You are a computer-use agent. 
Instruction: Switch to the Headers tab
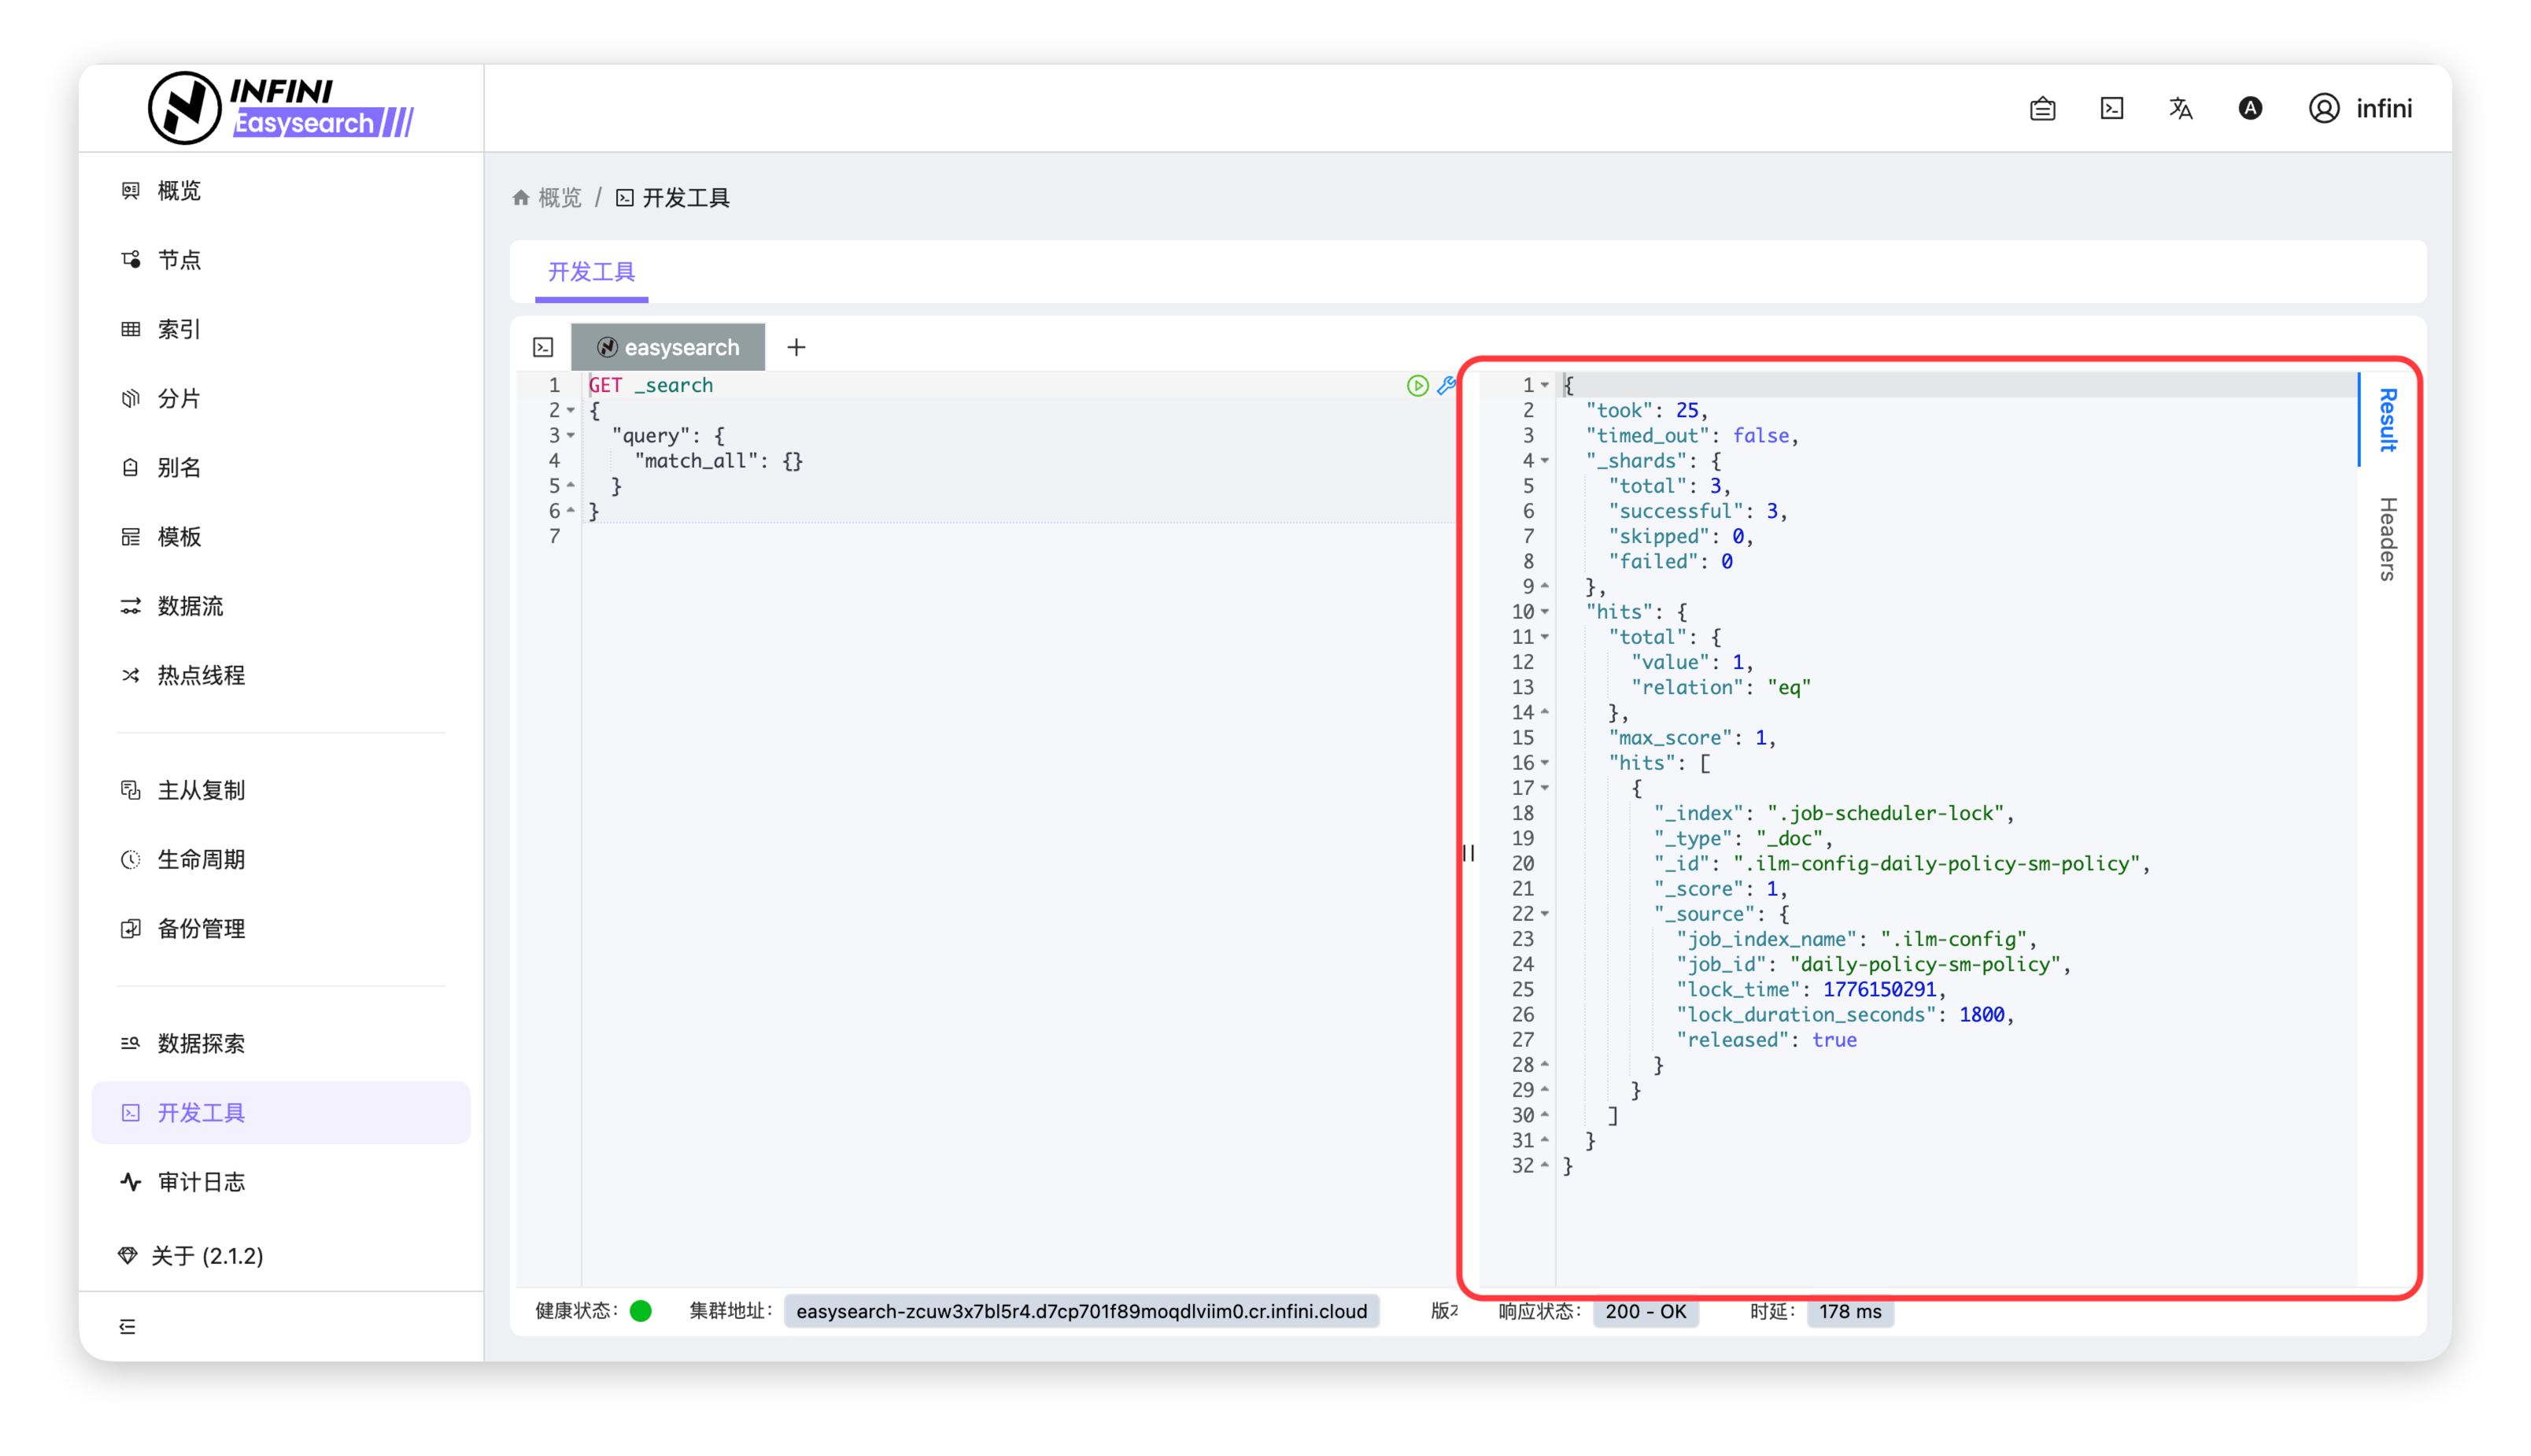click(2388, 538)
